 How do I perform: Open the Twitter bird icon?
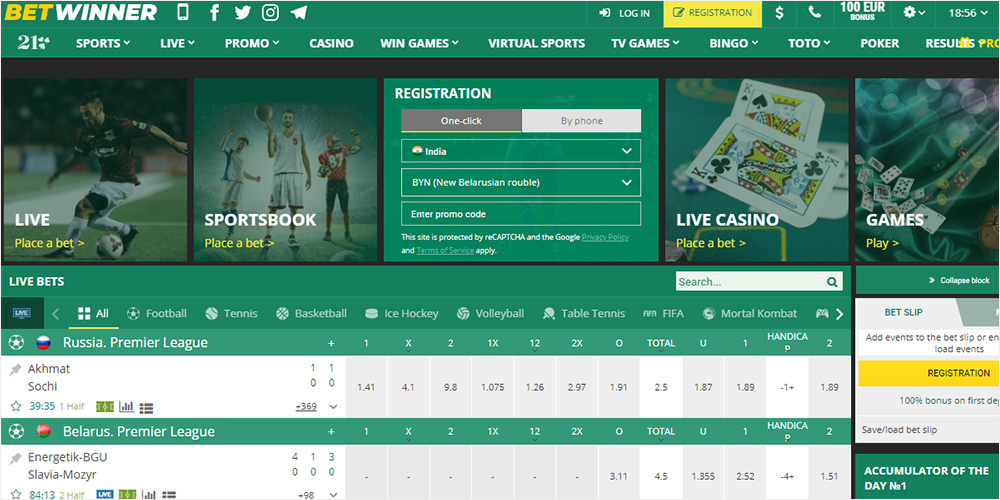tap(242, 12)
